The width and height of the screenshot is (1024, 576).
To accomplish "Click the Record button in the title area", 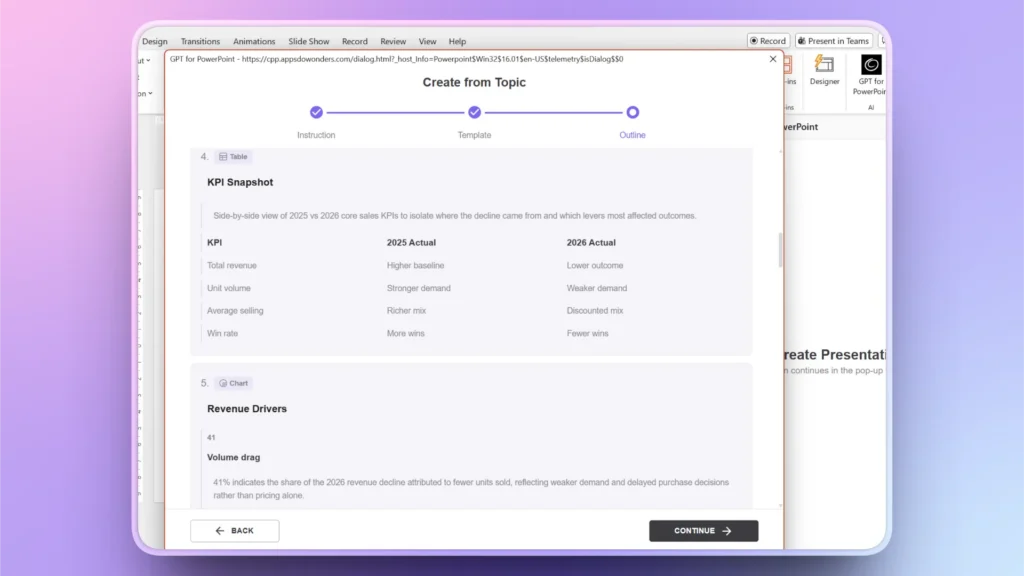I will tap(768, 40).
